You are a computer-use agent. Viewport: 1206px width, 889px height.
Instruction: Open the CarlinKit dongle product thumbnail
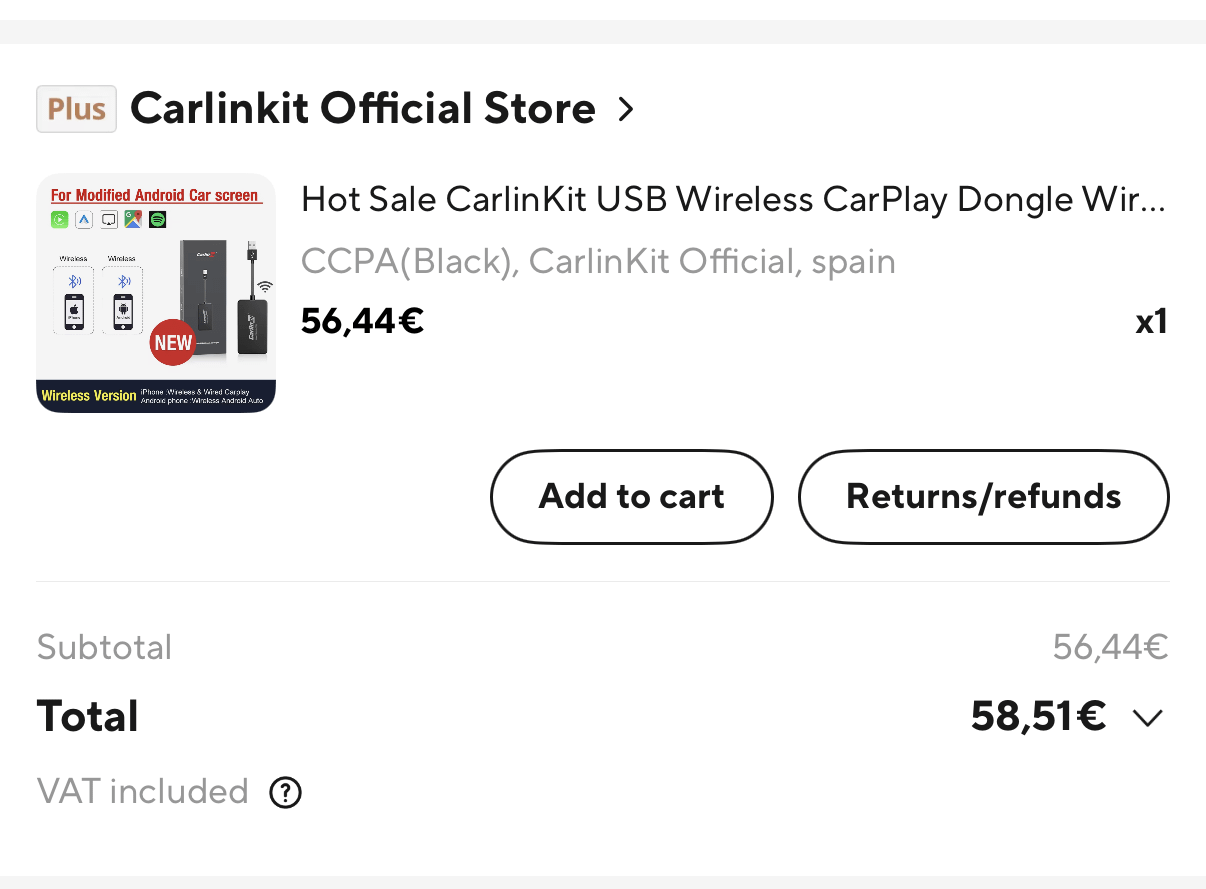(x=156, y=293)
